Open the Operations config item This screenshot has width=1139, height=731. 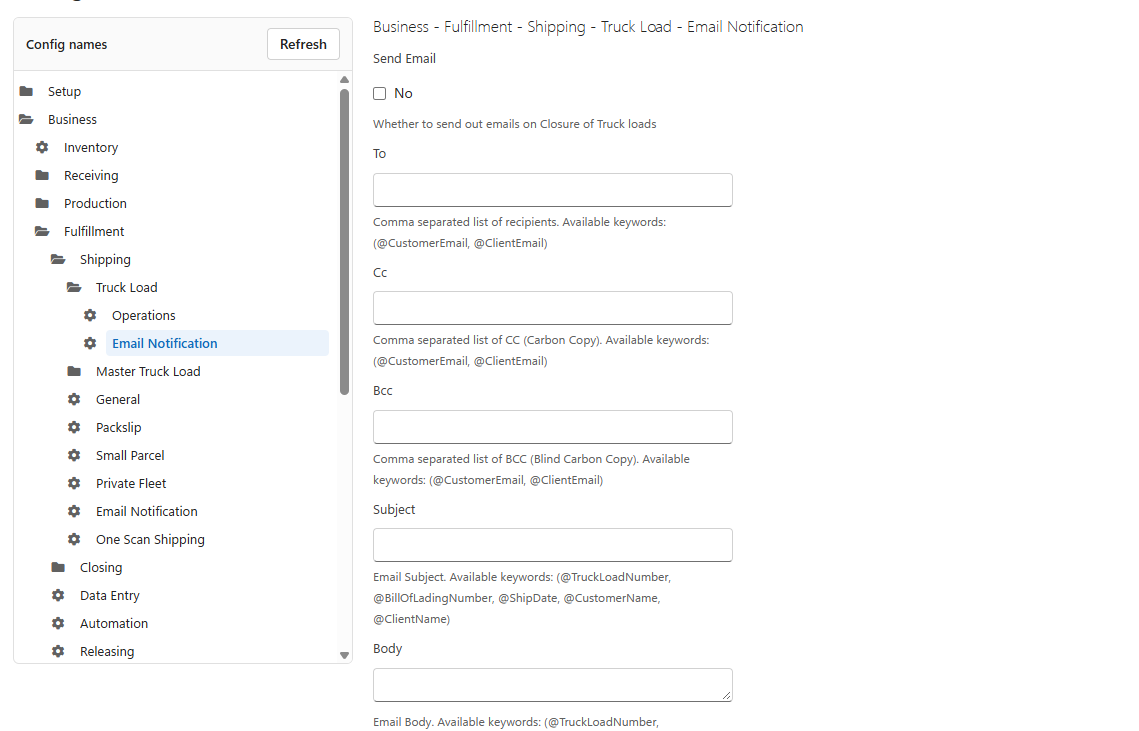[x=144, y=315]
